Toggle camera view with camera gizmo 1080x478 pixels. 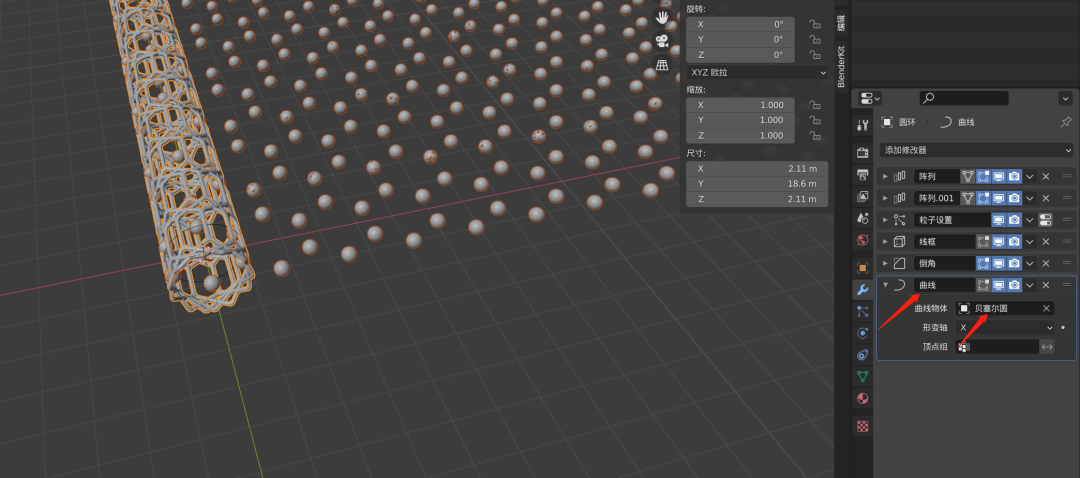662,41
